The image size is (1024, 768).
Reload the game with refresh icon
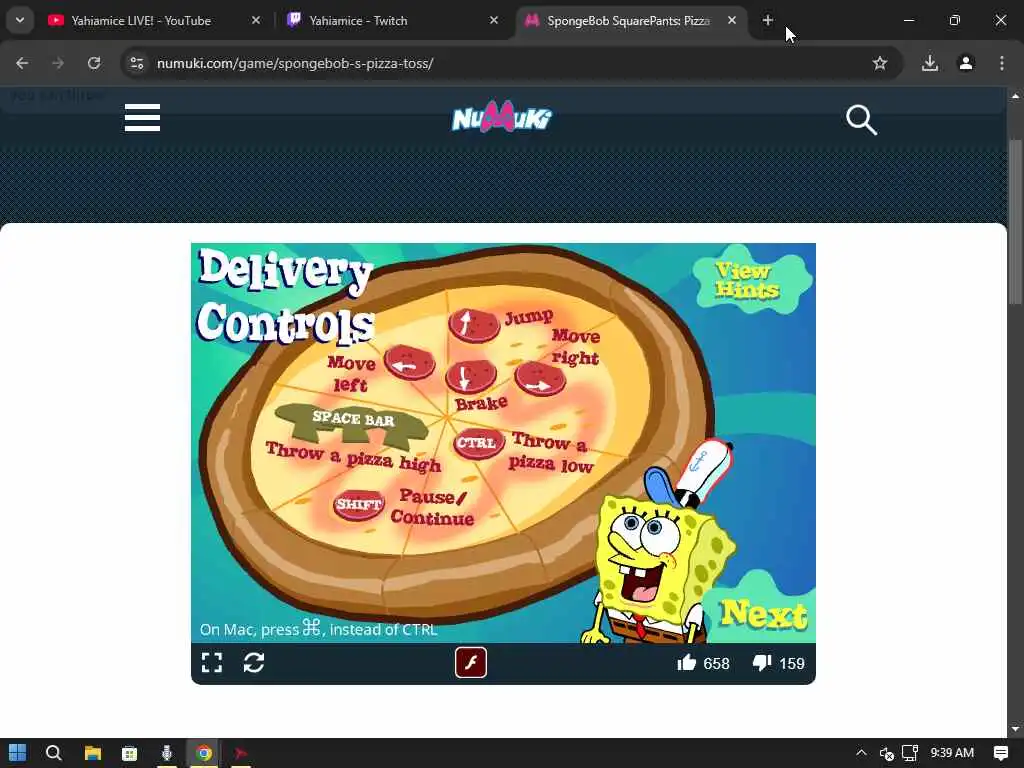tap(254, 663)
